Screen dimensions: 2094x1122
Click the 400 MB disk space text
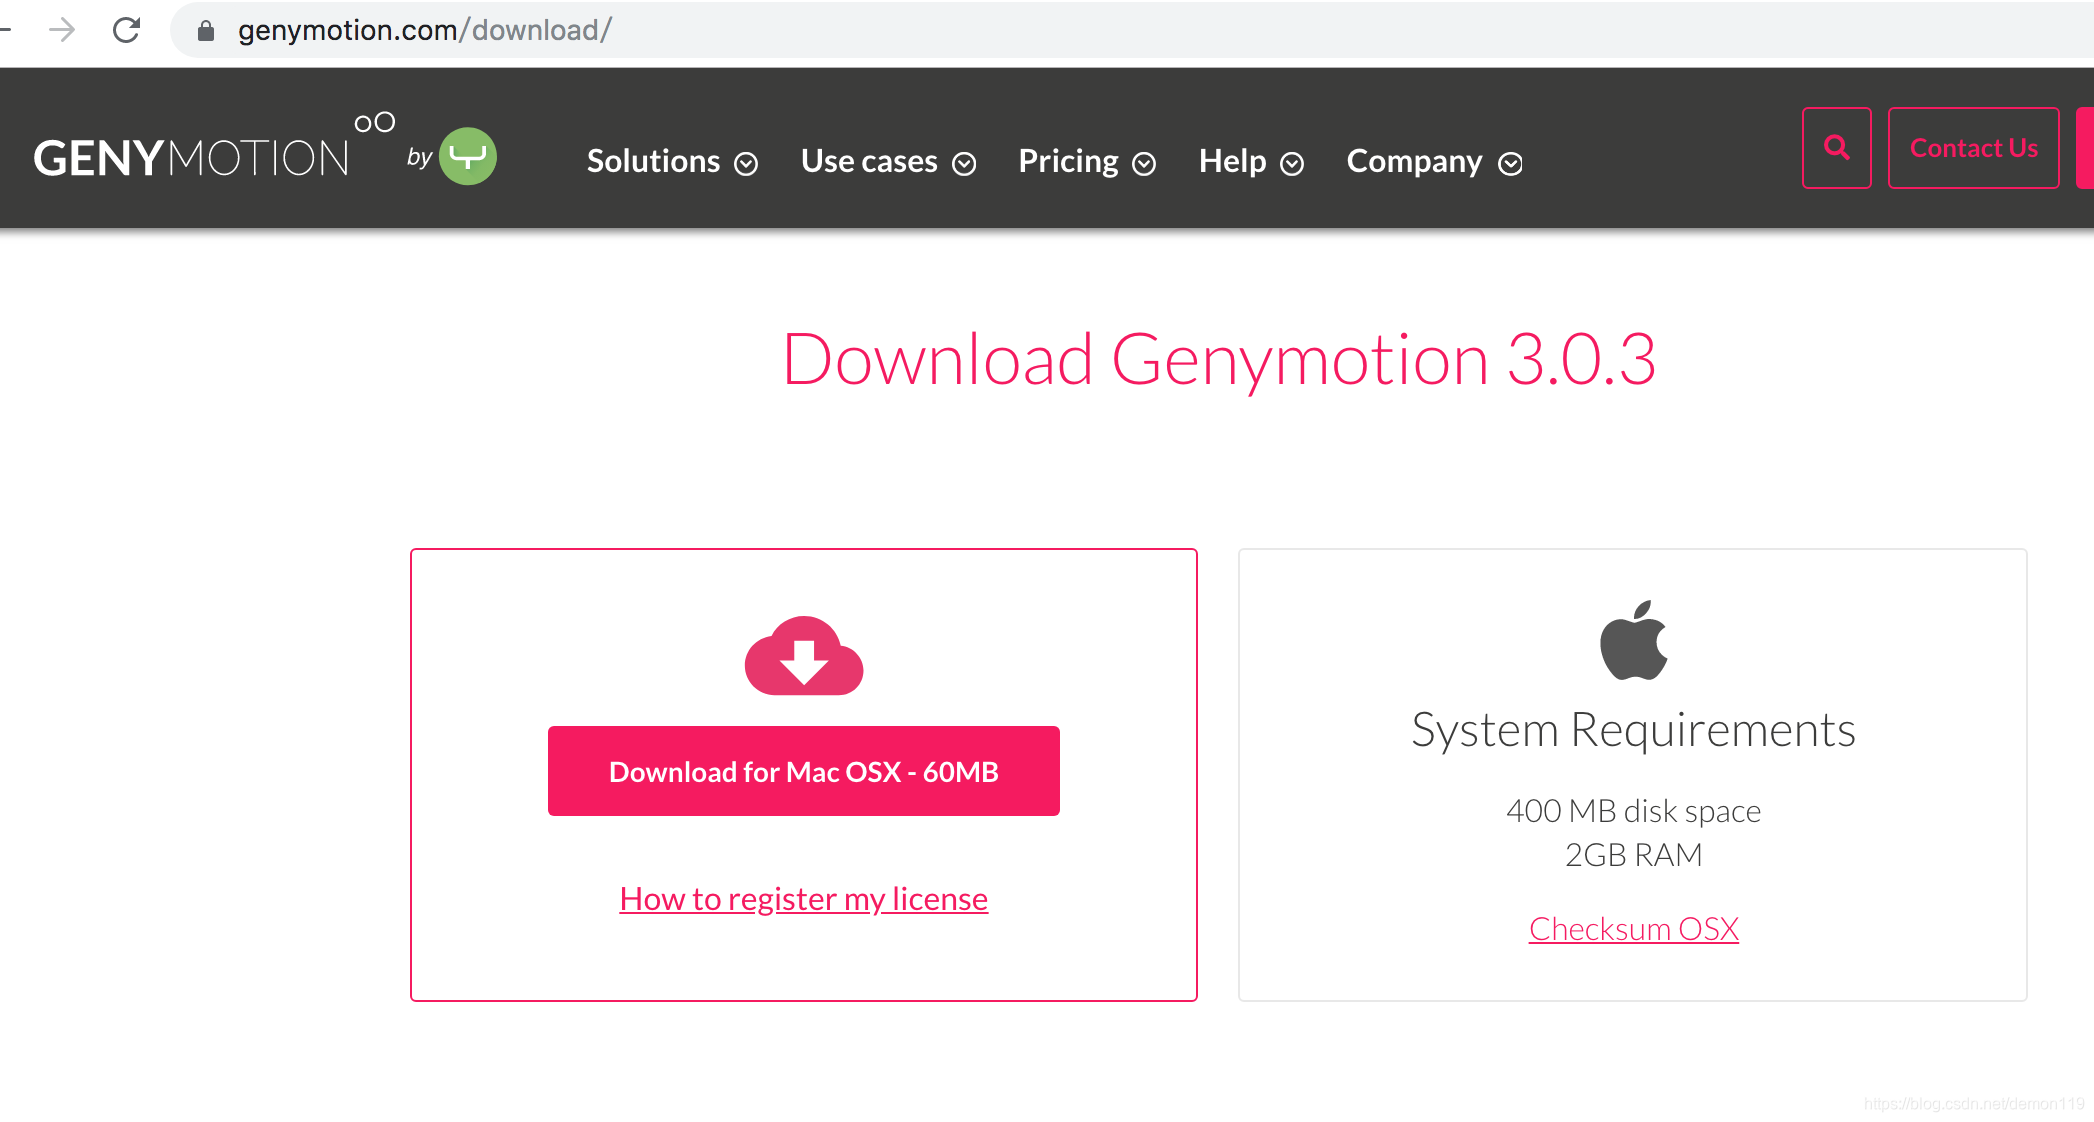(x=1634, y=811)
